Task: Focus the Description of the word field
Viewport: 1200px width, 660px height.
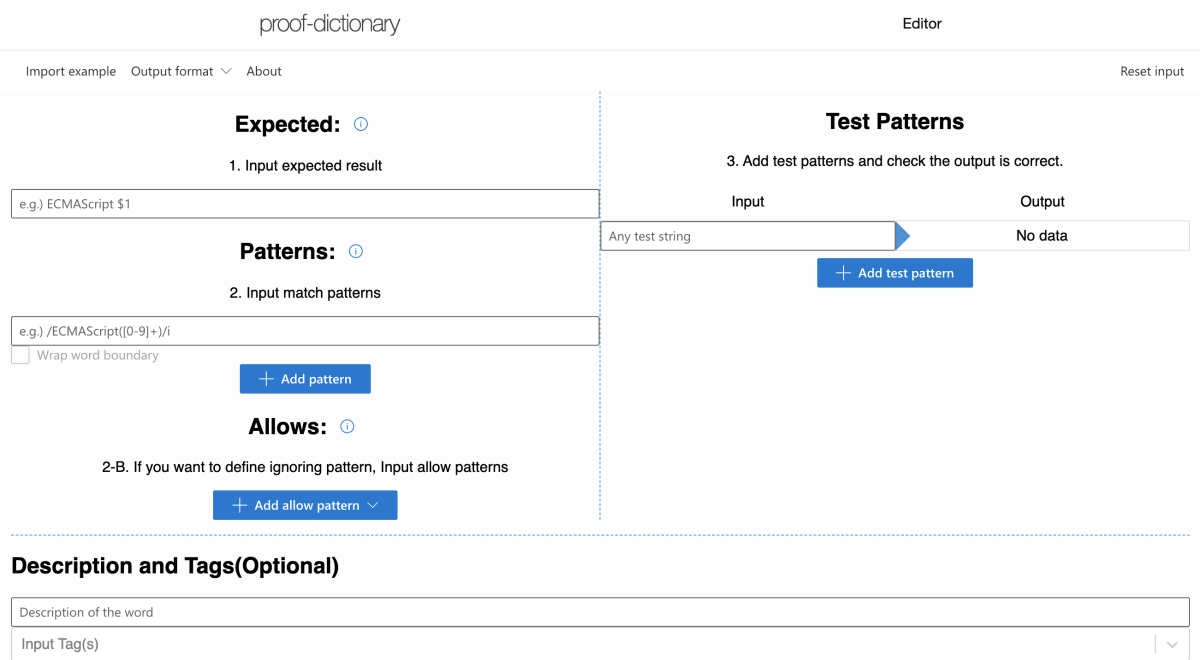Action: [600, 612]
